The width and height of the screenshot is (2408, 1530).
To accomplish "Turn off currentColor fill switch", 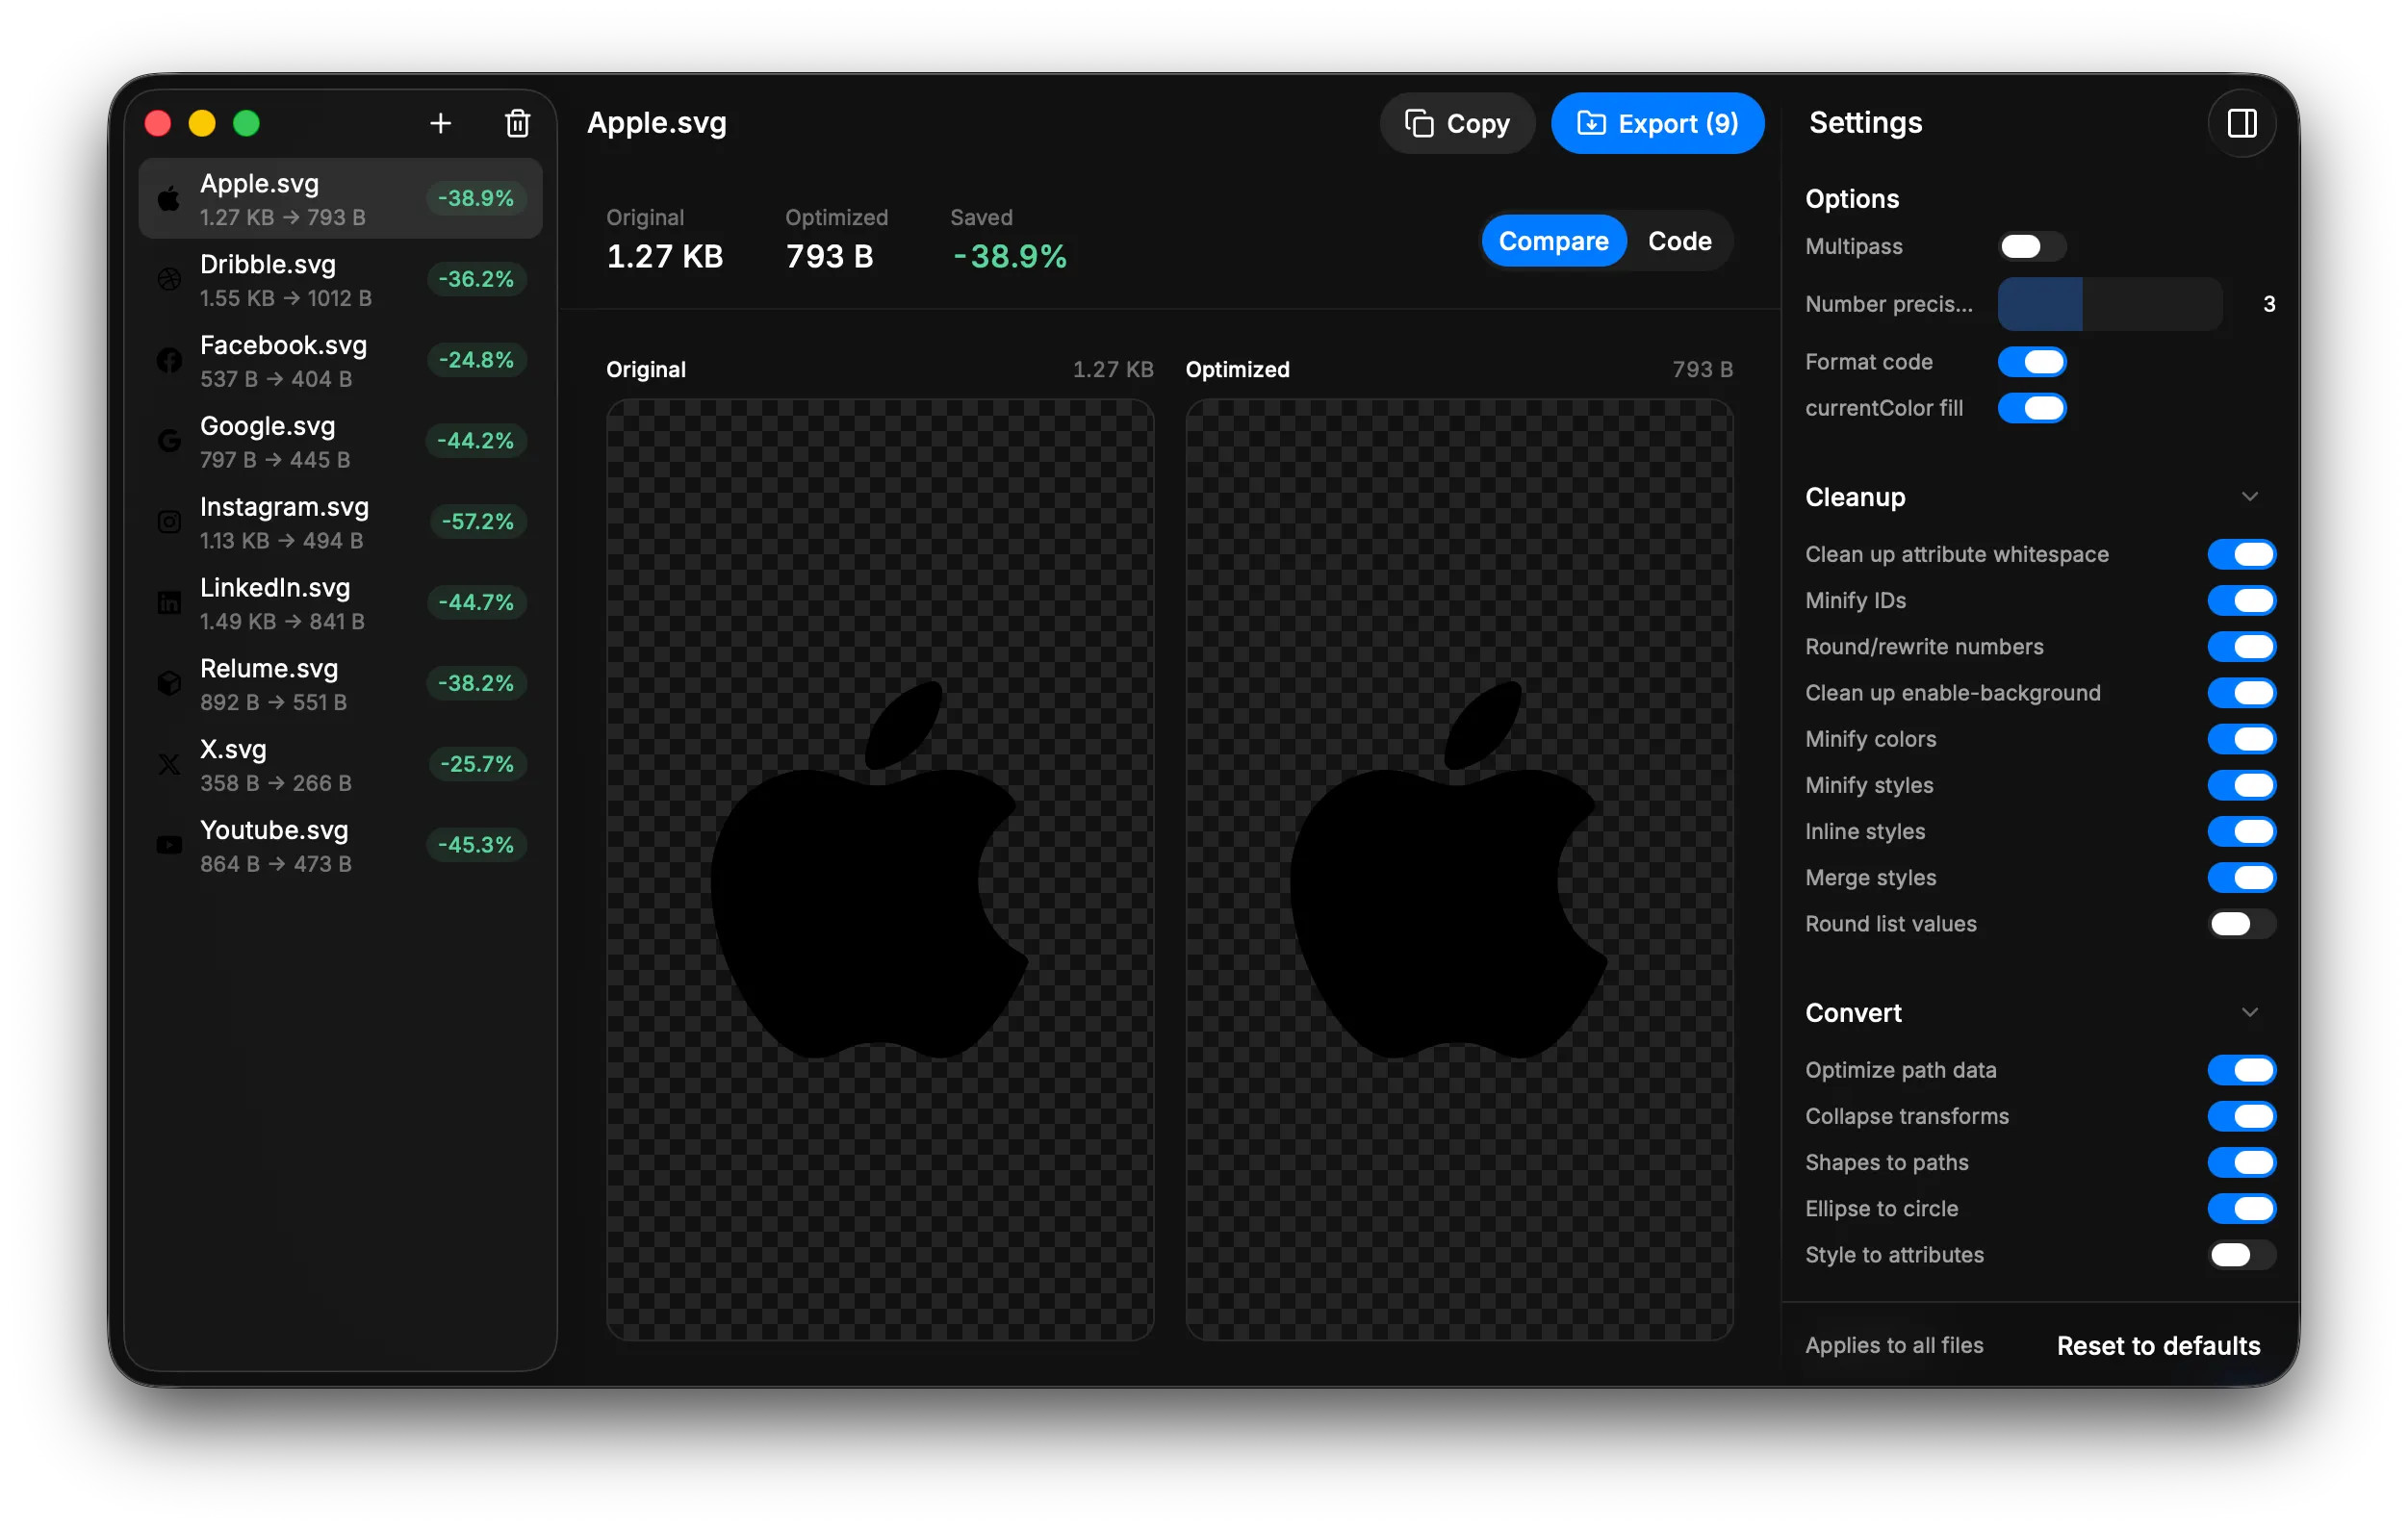I will coord(2031,408).
